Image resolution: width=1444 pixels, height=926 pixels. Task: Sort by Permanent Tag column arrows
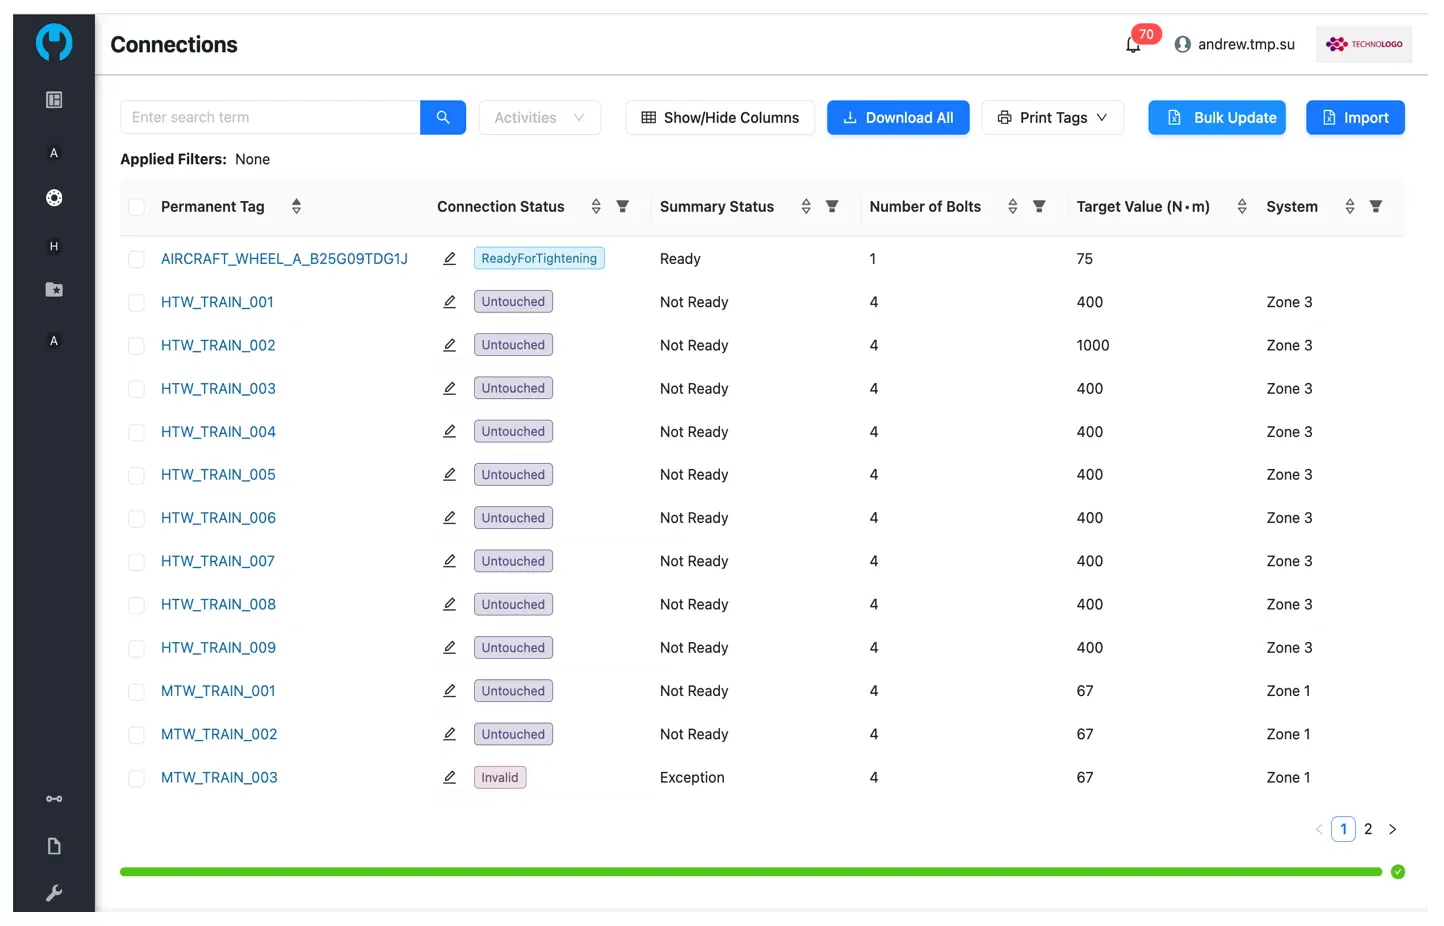tap(296, 207)
